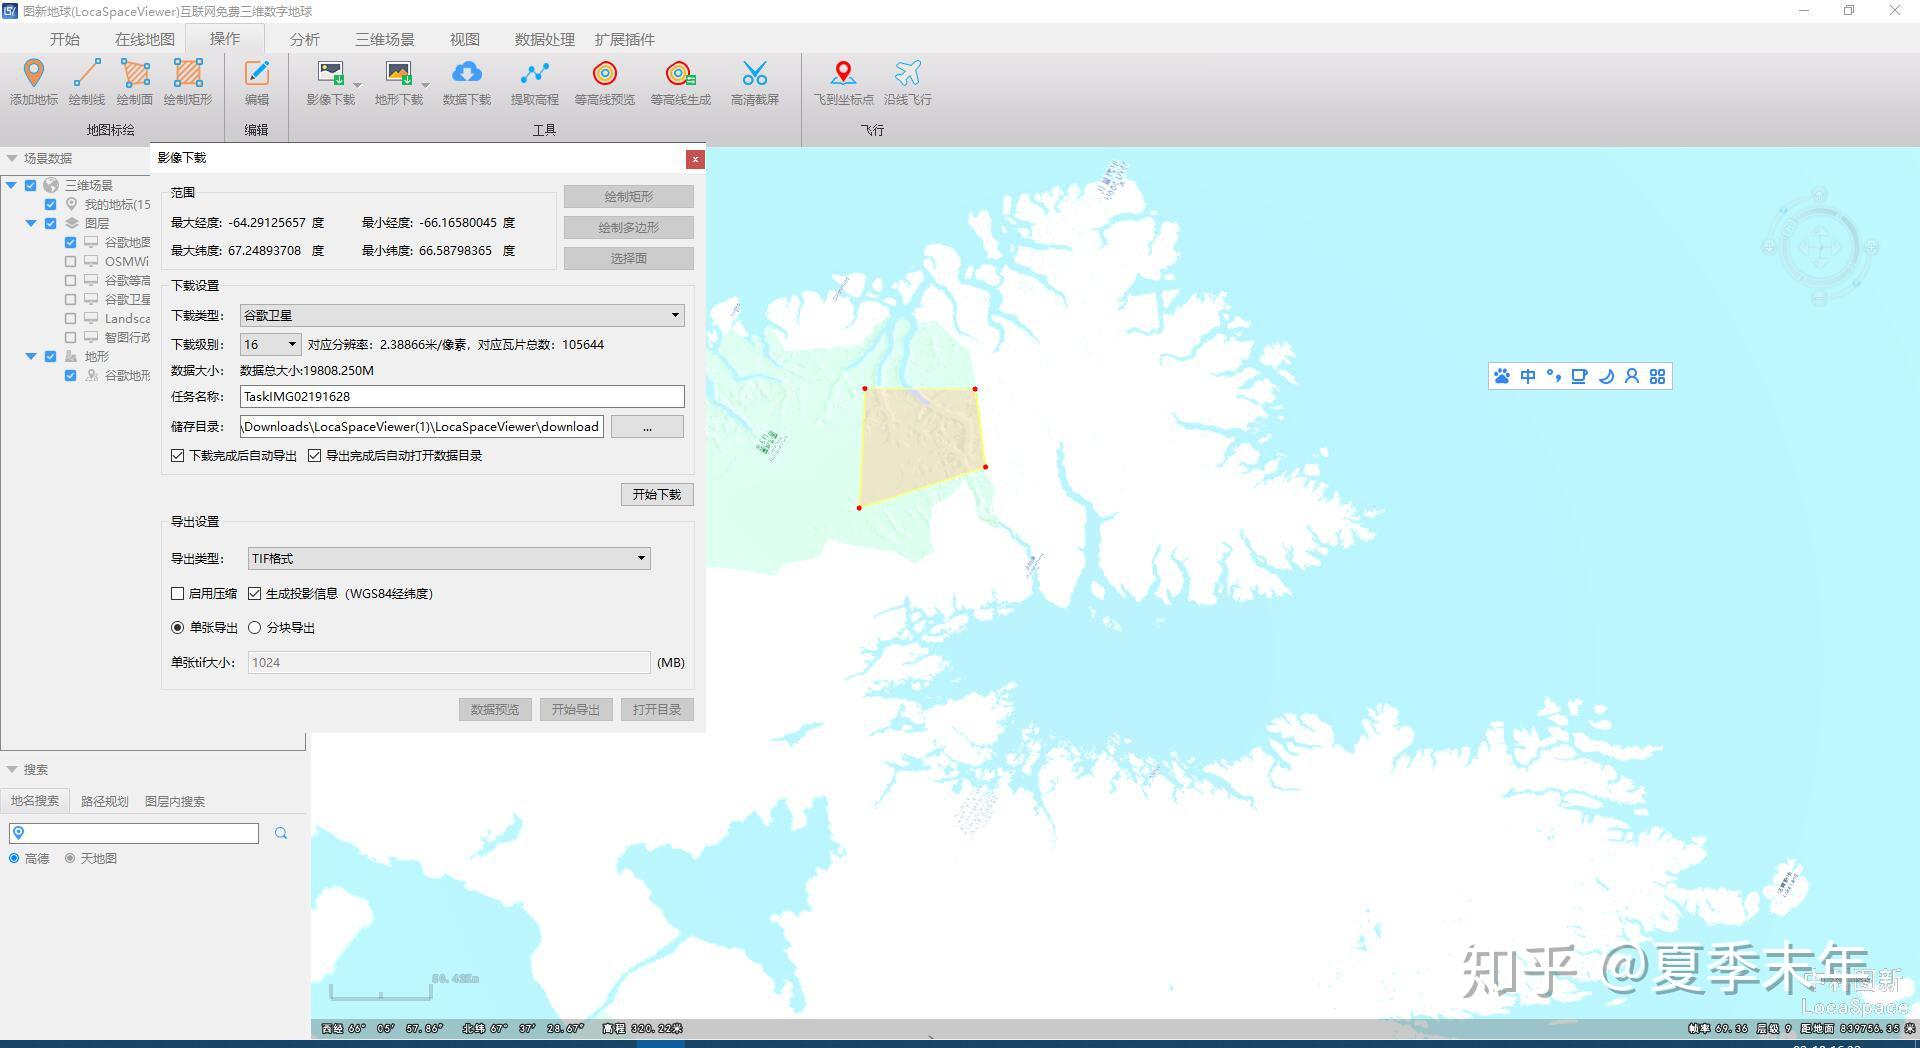Click the 飞到坐标点 fly-to-coordinate icon
This screenshot has width=1920, height=1048.
point(843,73)
